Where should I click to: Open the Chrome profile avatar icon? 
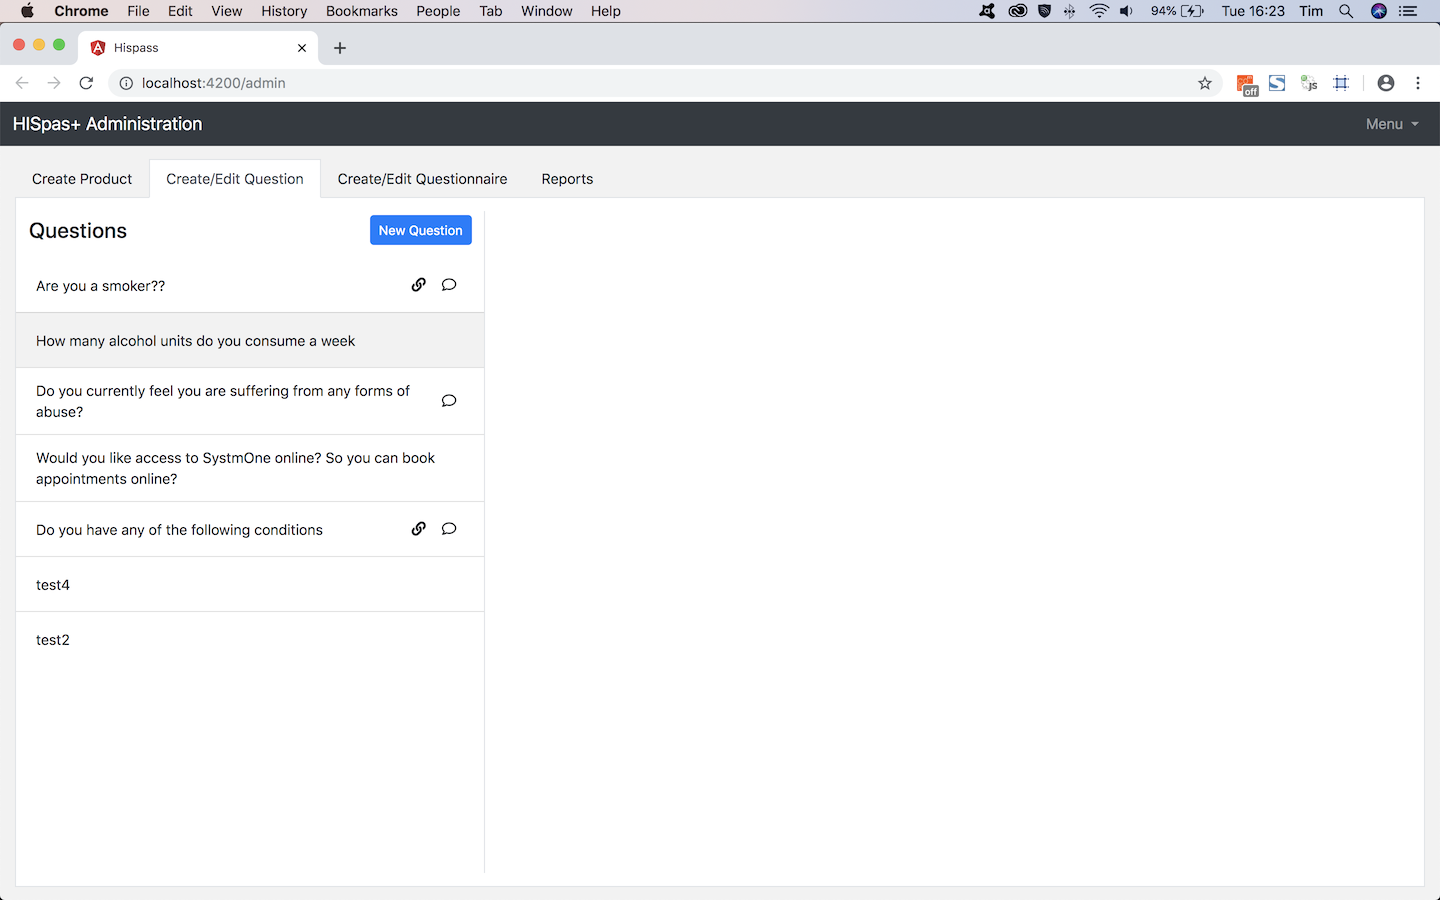click(1385, 83)
